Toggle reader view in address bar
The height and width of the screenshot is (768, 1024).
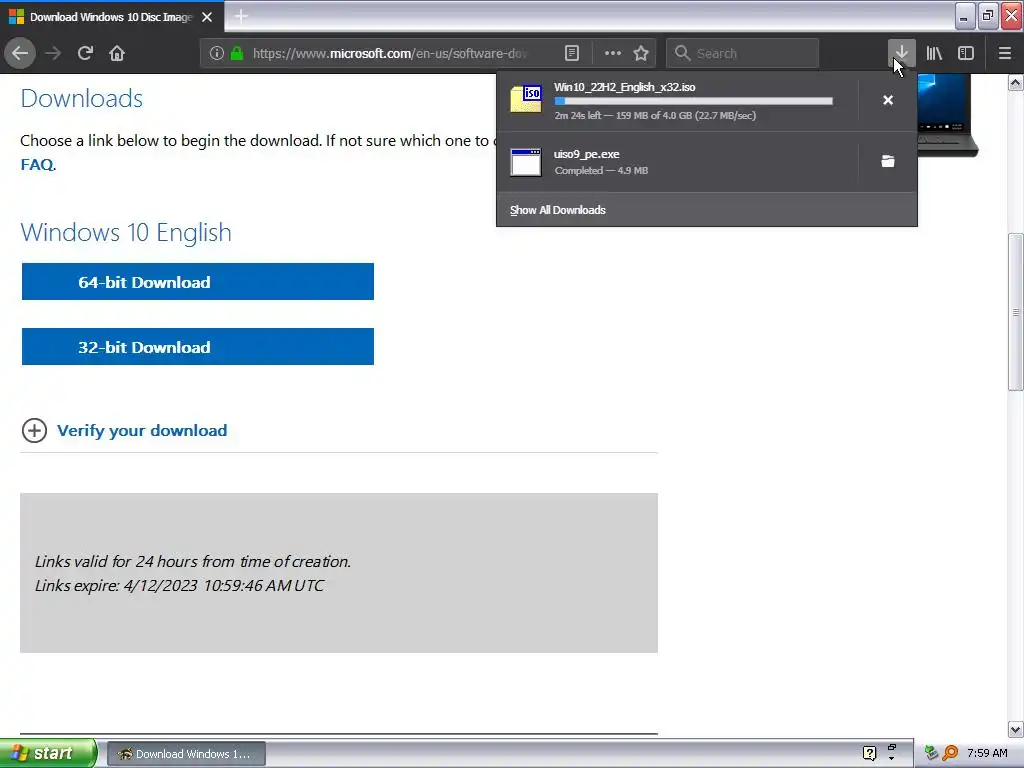(x=571, y=53)
